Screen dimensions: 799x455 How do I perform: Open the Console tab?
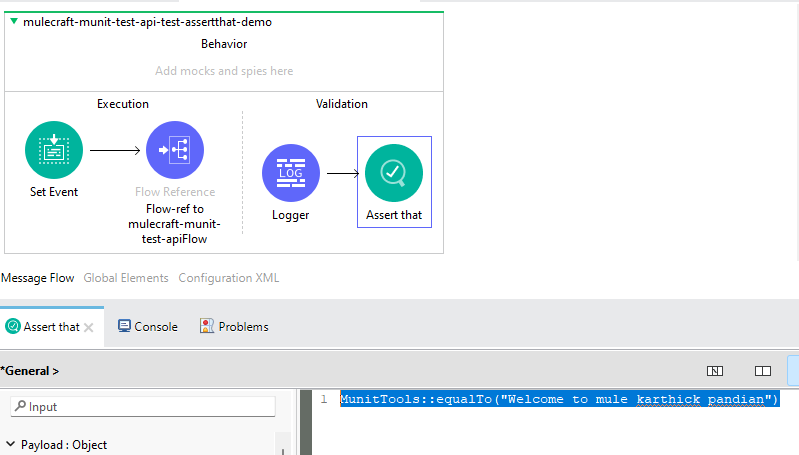click(156, 326)
